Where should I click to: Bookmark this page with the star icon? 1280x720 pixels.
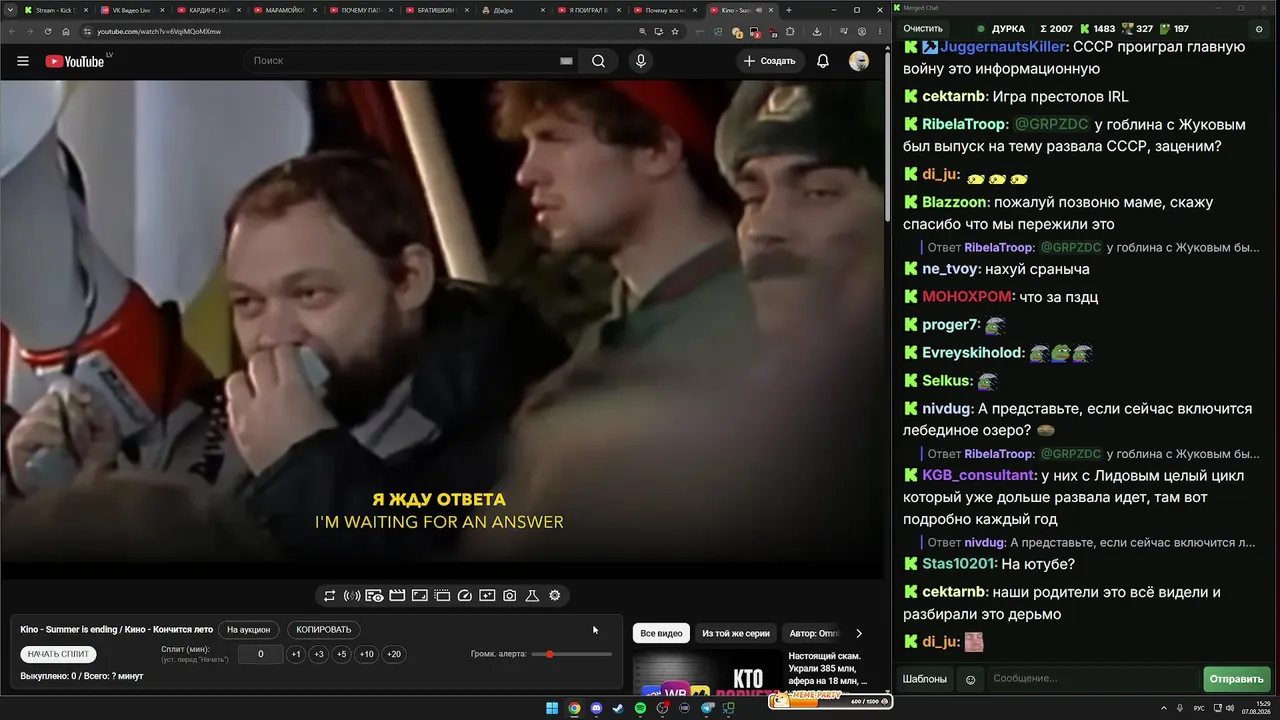click(676, 31)
